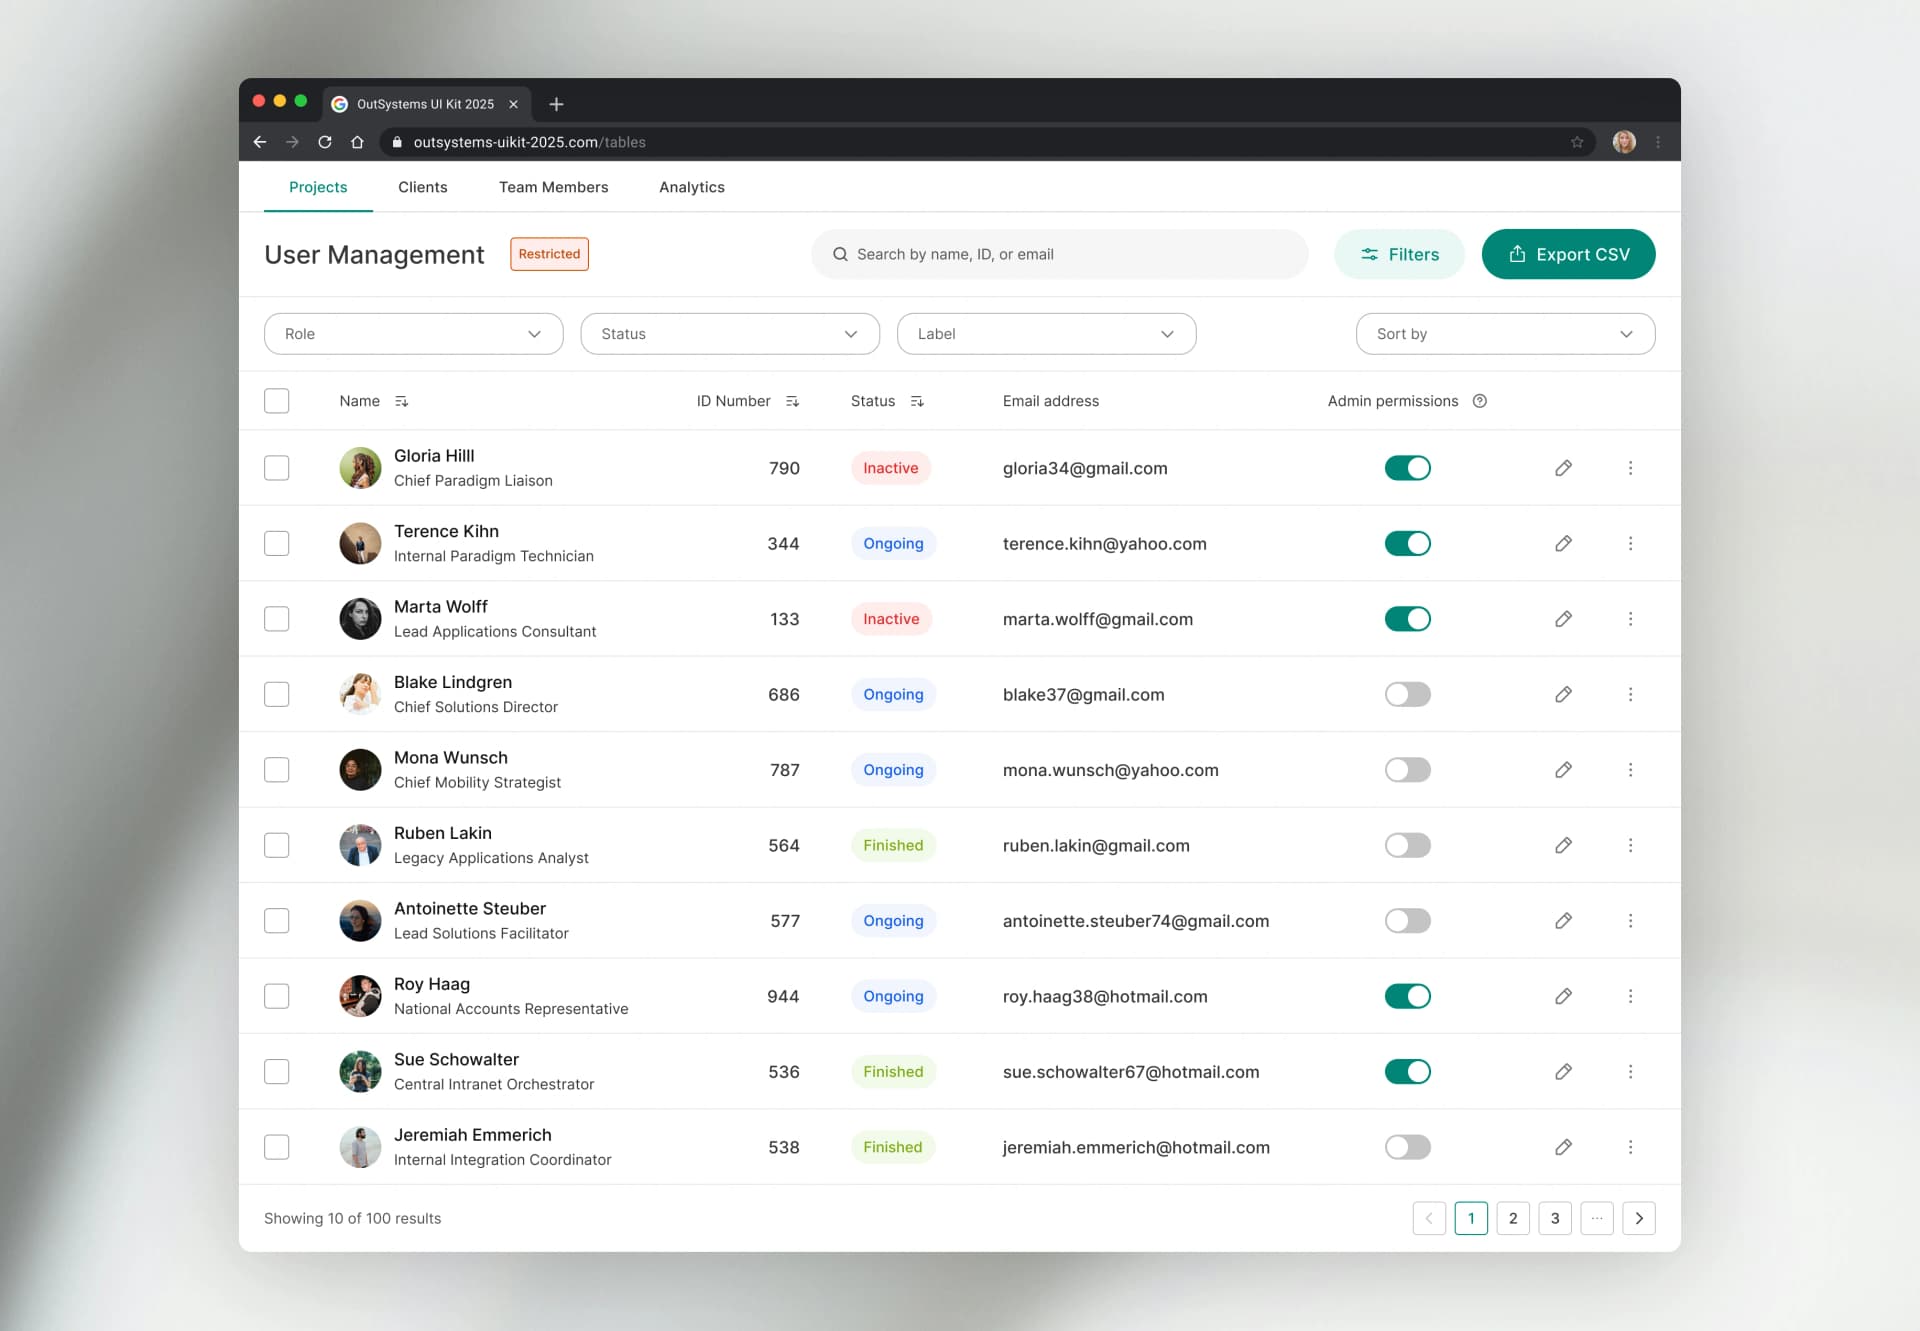Viewport: 1920px width, 1331px height.
Task: Click the search by name, ID, or email field
Action: [1060, 254]
